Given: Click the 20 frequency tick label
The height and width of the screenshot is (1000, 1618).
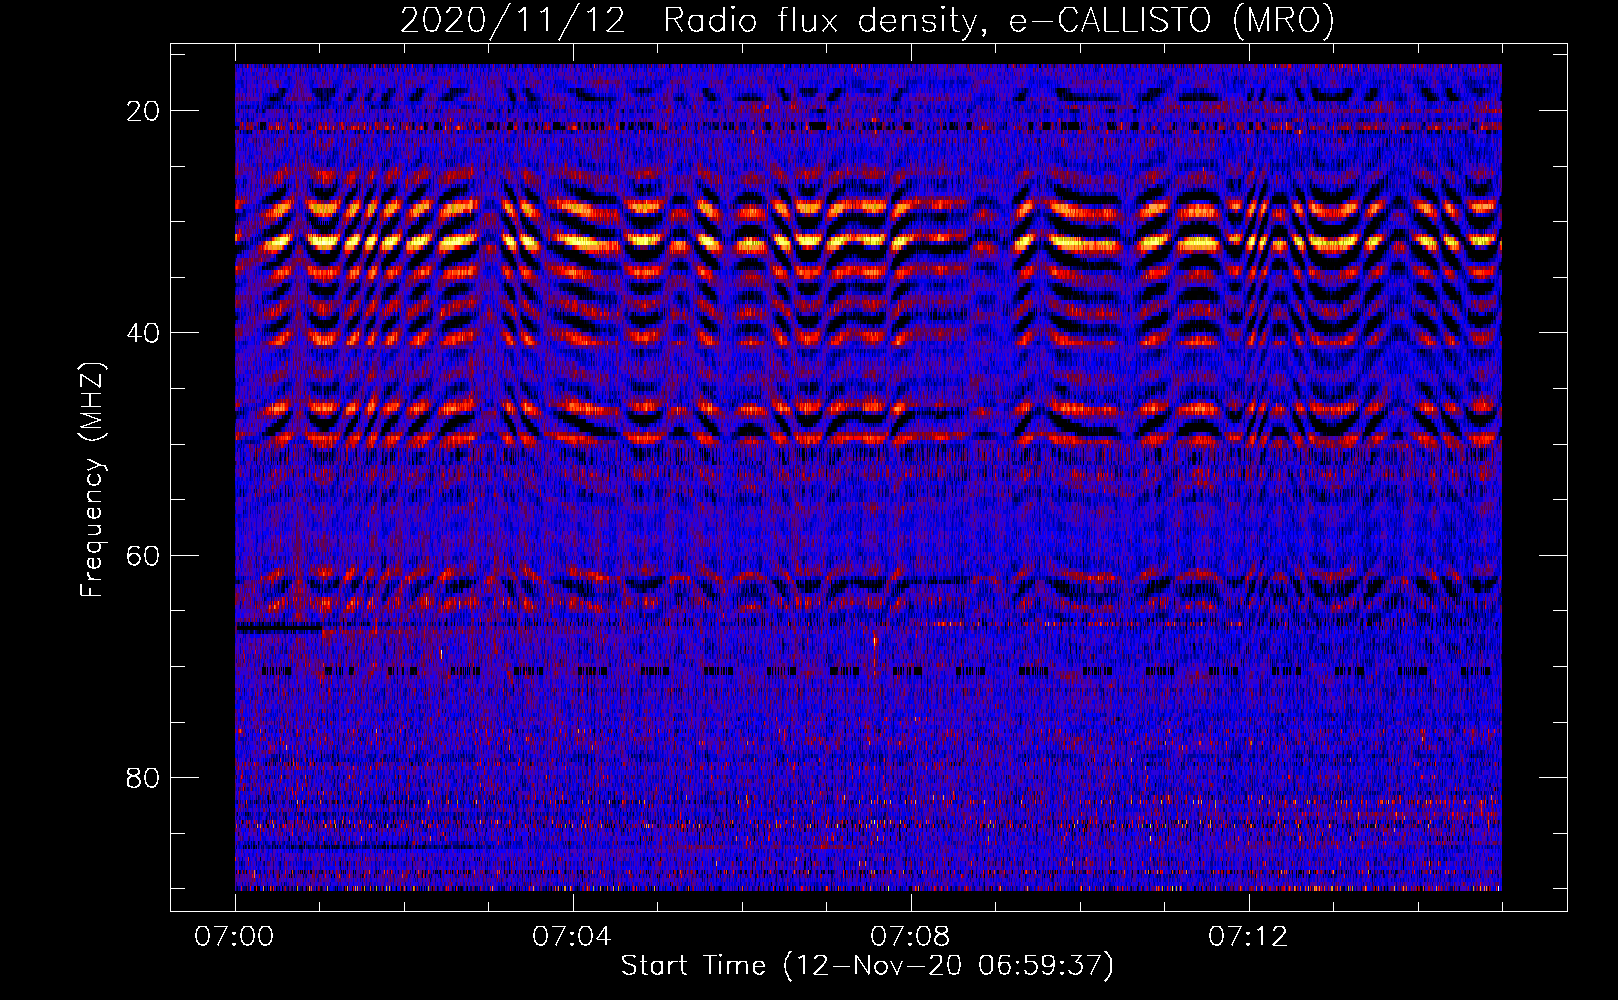Looking at the screenshot, I should 144,110.
